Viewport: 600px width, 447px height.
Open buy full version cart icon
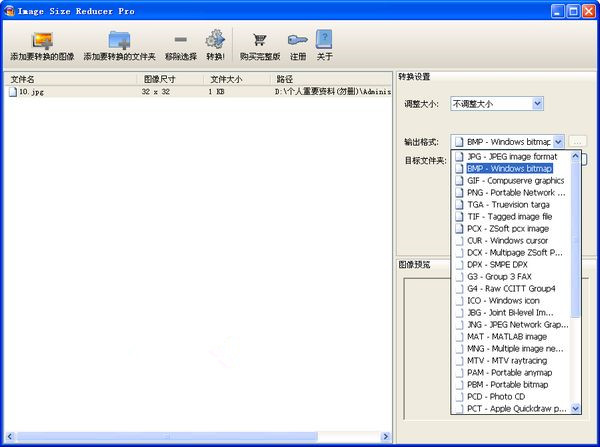coord(260,39)
